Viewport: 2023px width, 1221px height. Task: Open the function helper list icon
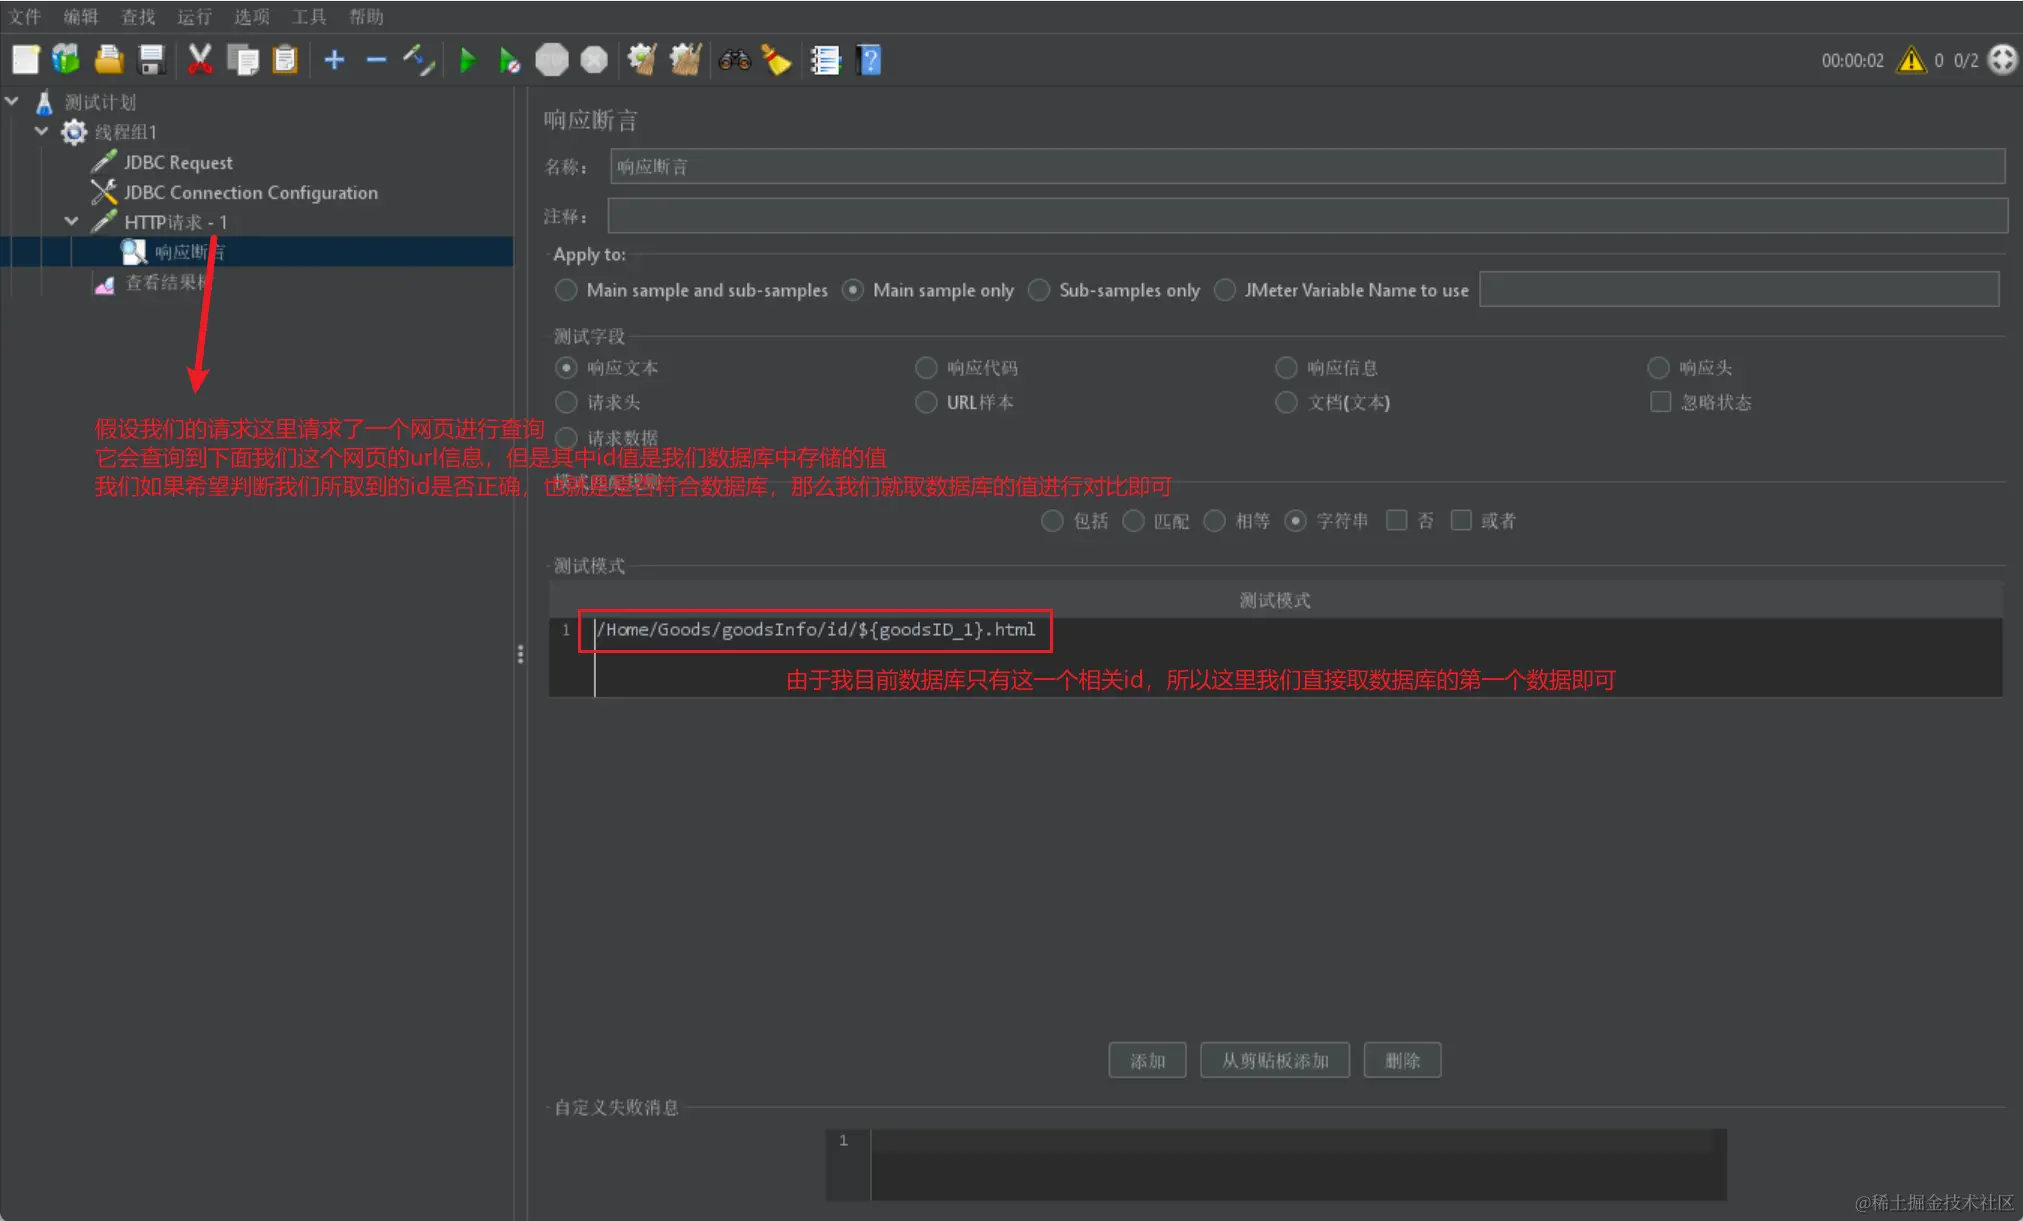[x=825, y=60]
